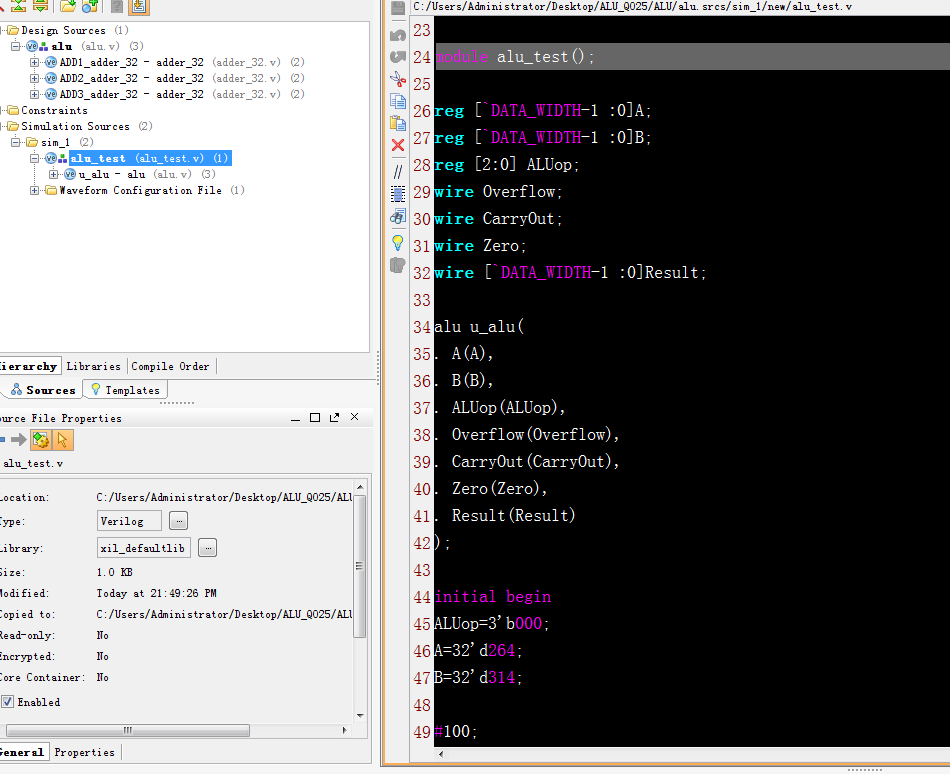Open Find with the binoculars icon
This screenshot has width=950, height=774.
click(x=397, y=216)
